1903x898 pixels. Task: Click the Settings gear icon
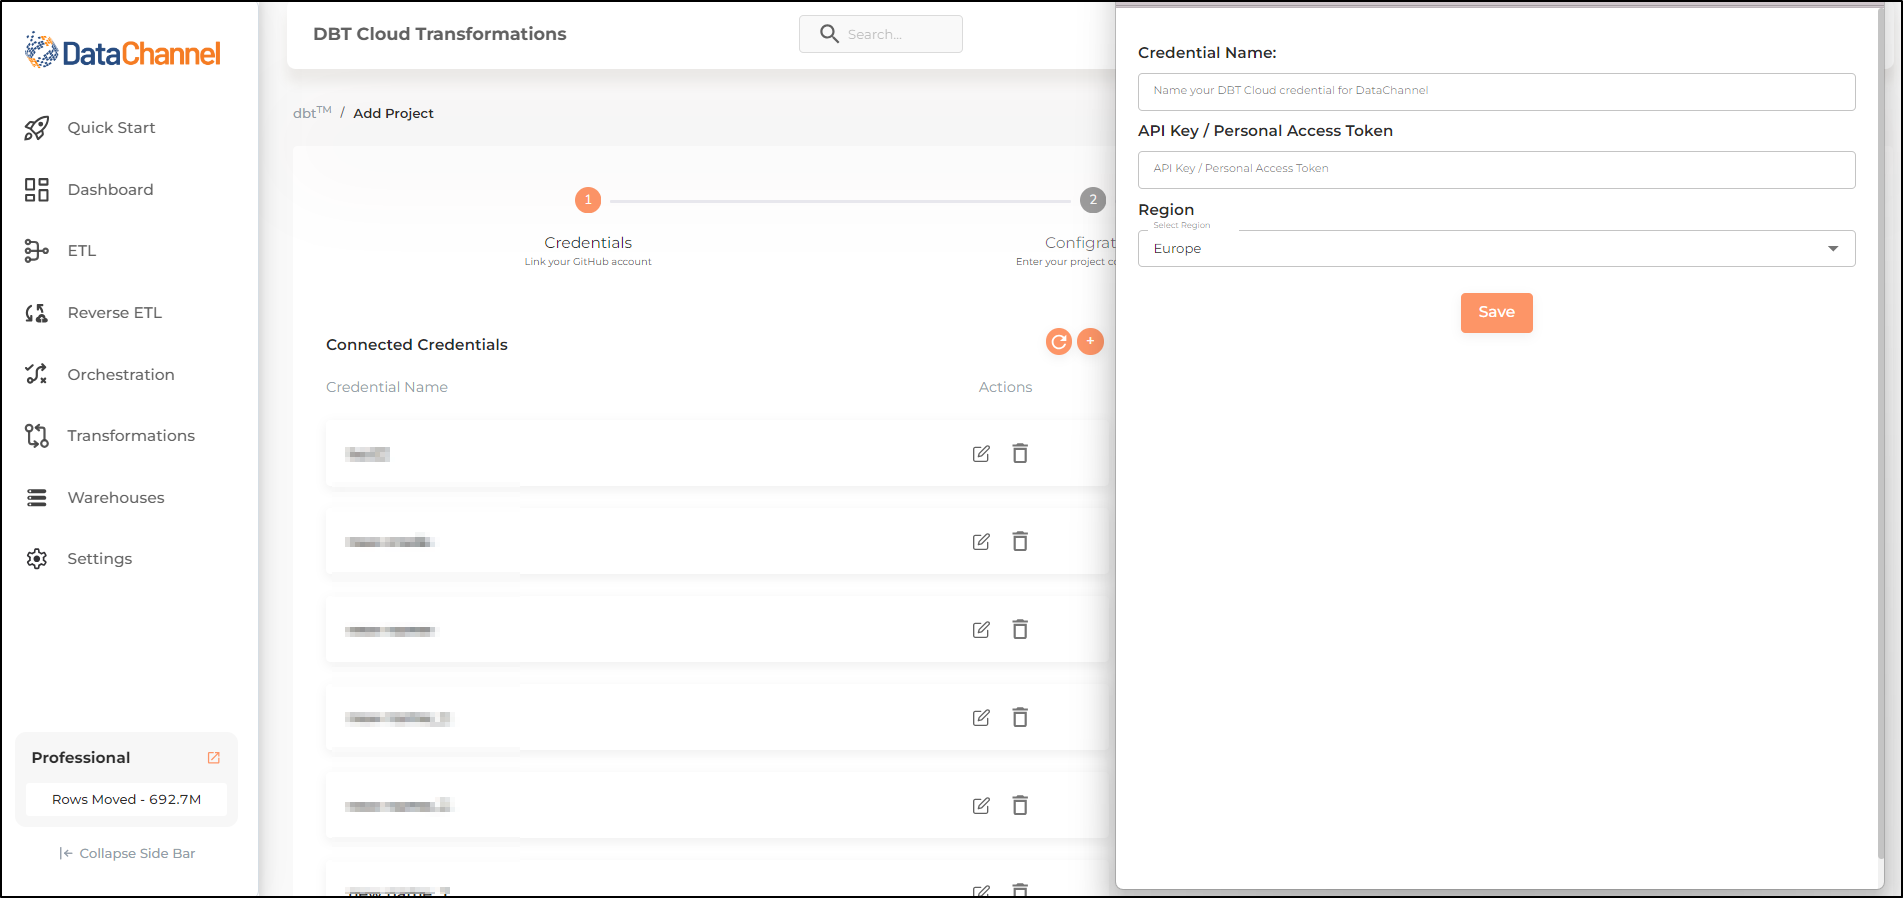[x=37, y=559]
